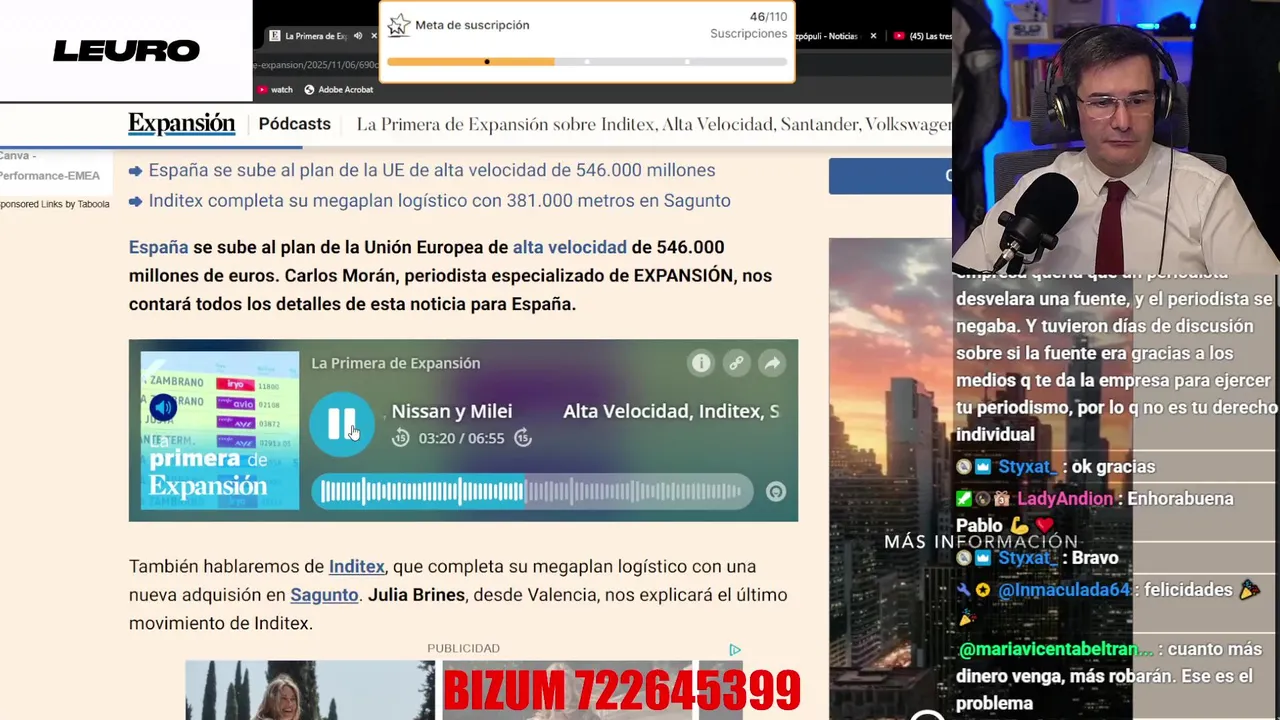Click the podcast cover art thumbnail
This screenshot has height=720, width=1280.
220,430
